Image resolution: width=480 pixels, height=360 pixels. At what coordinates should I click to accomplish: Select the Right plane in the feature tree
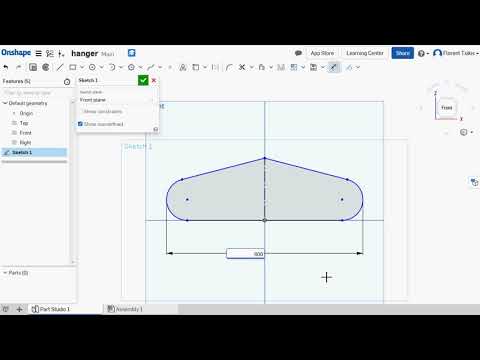click(x=25, y=142)
